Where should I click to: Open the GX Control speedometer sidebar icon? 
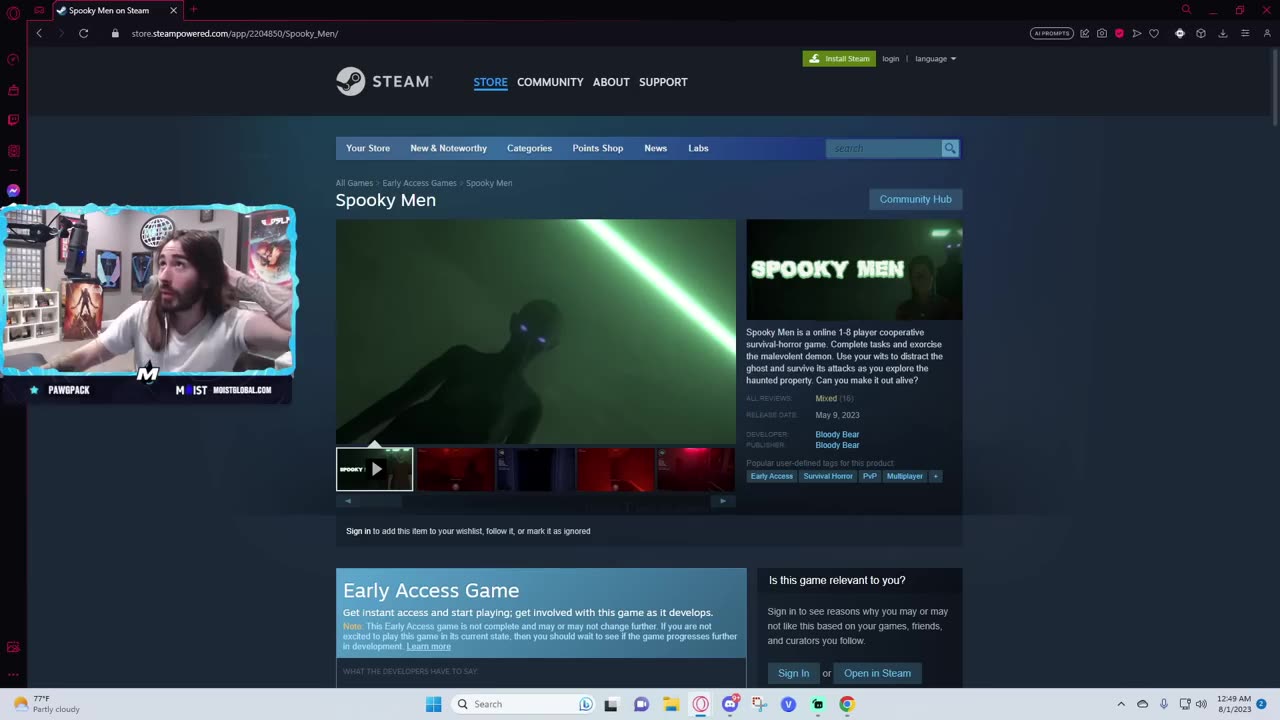coord(13,60)
